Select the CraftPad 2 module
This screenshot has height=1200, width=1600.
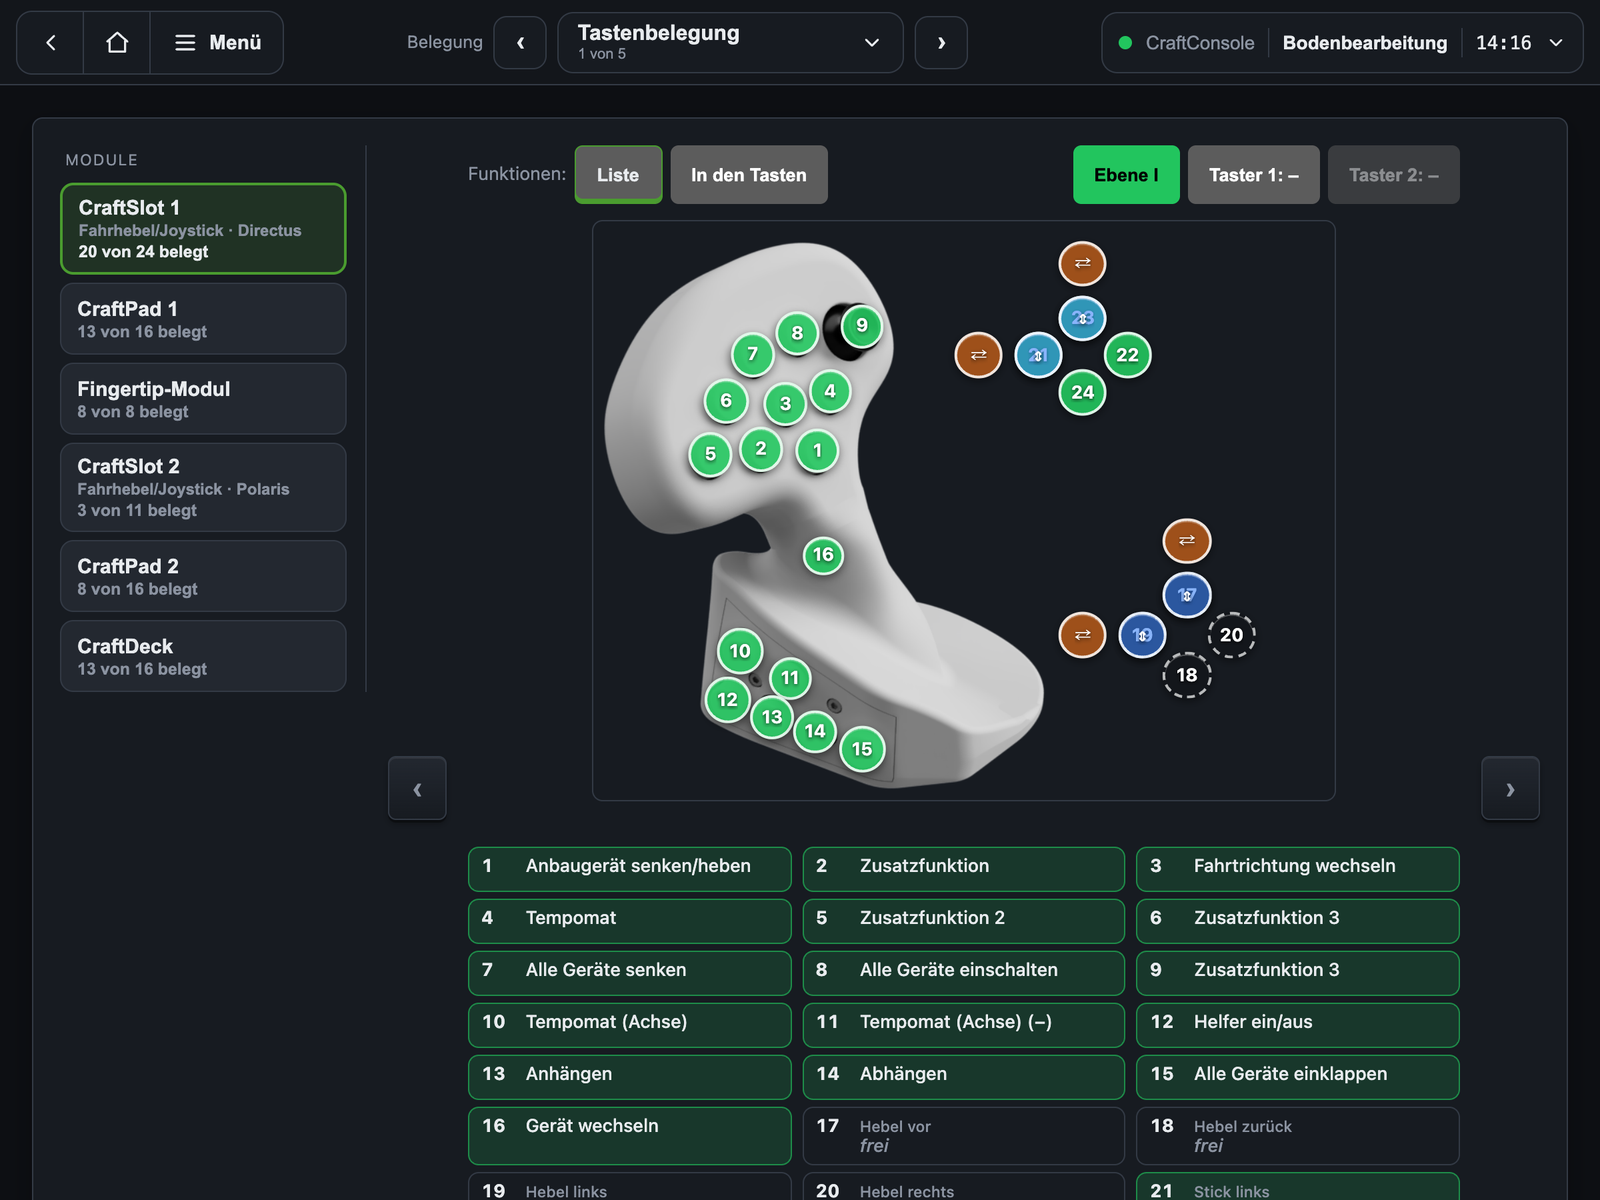point(203,576)
